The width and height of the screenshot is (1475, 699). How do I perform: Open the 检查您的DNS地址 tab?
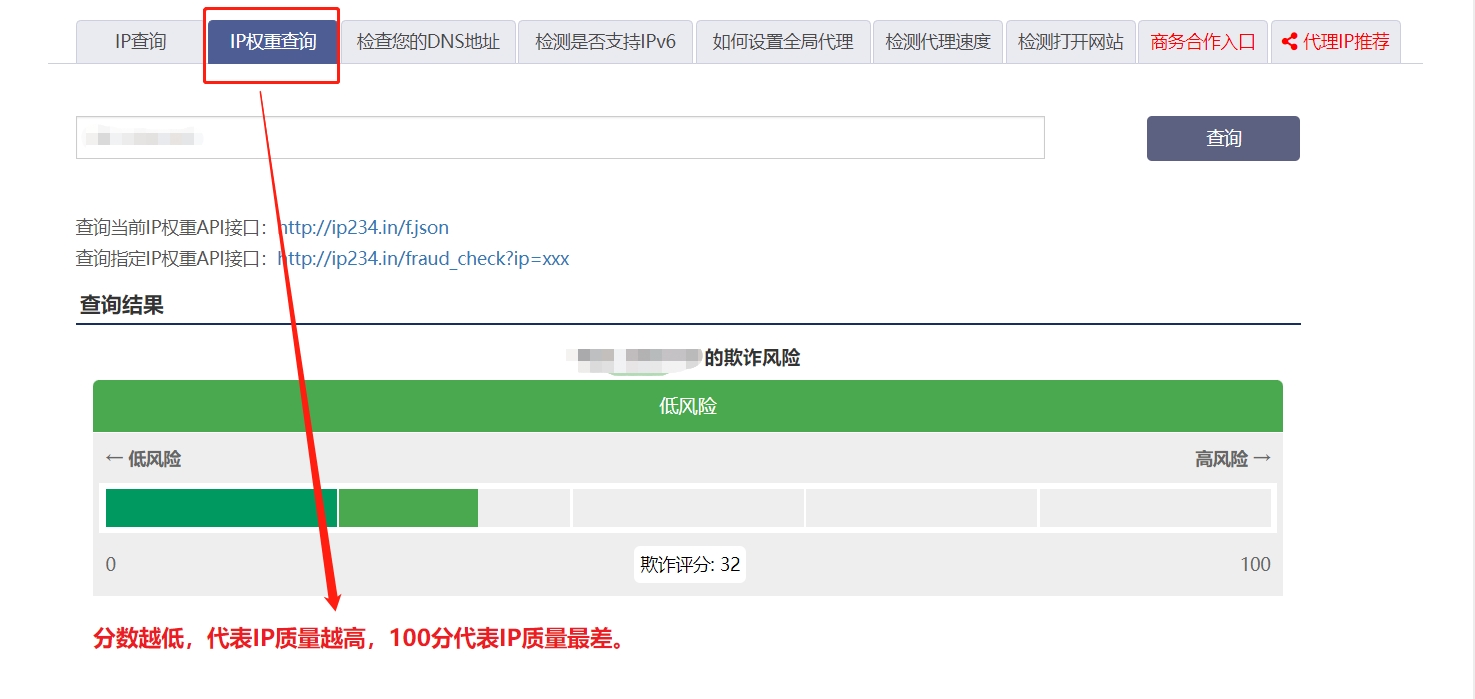428,42
